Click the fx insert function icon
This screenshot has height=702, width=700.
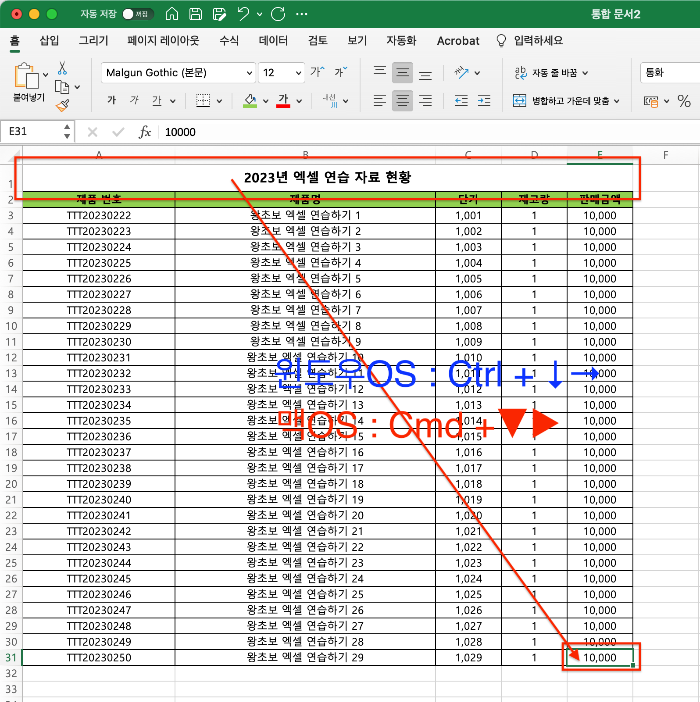(x=145, y=132)
